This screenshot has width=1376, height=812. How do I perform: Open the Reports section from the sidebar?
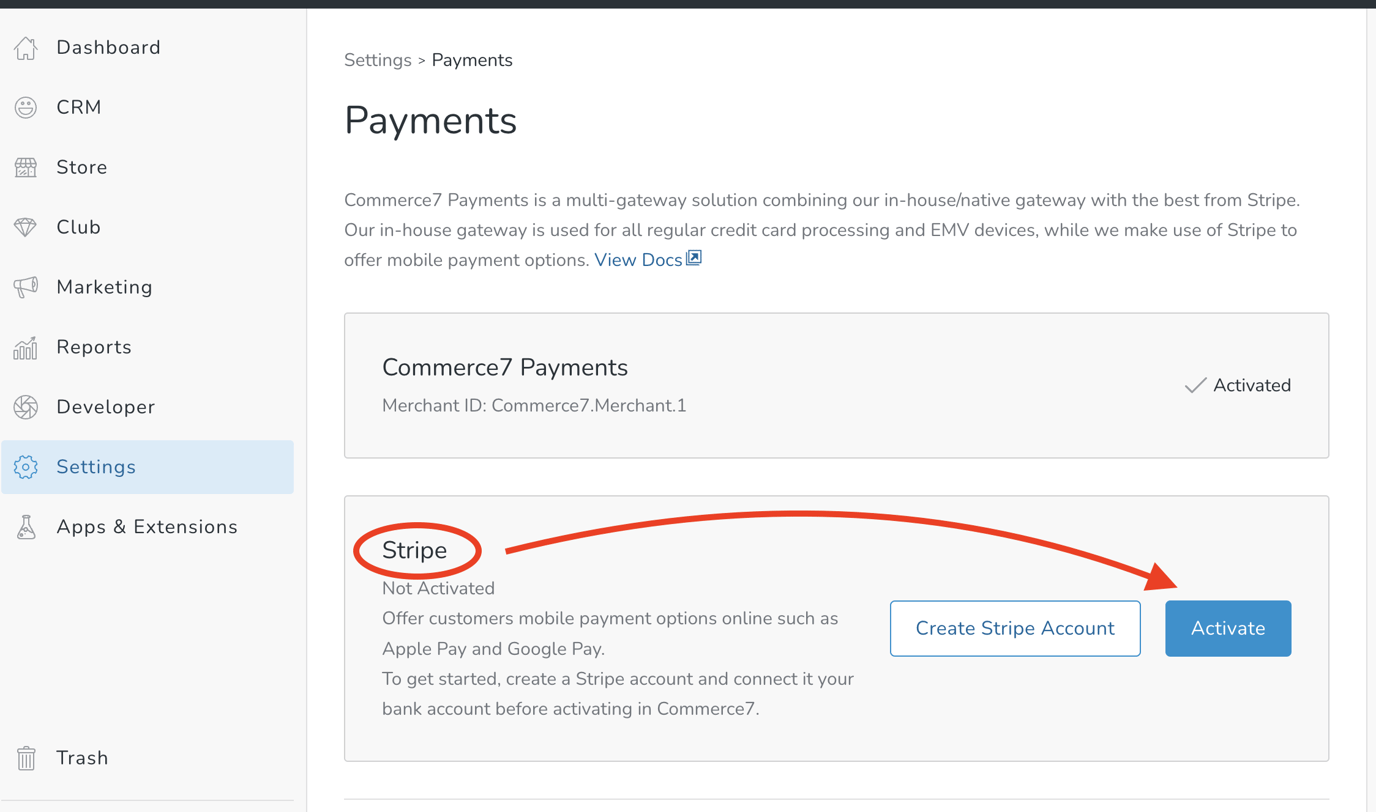pos(94,347)
